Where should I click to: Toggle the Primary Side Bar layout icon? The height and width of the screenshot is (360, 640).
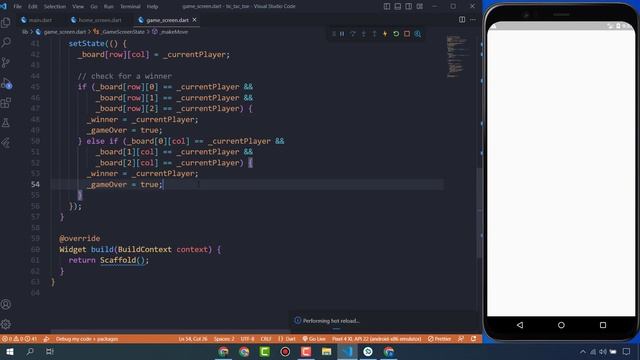pyautogui.click(x=387, y=6)
